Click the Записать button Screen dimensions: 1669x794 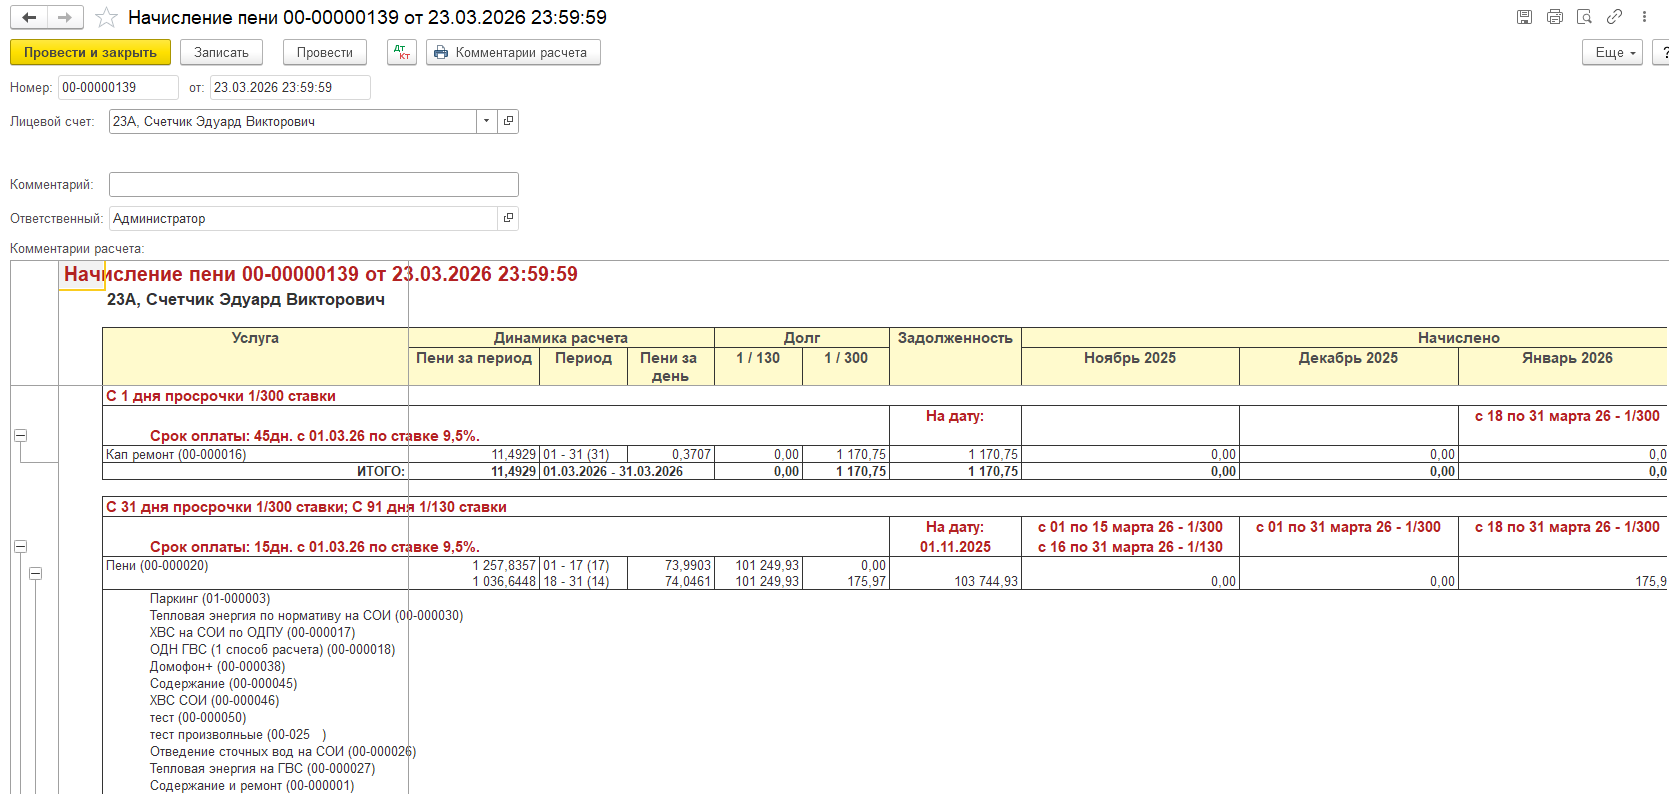tap(221, 53)
